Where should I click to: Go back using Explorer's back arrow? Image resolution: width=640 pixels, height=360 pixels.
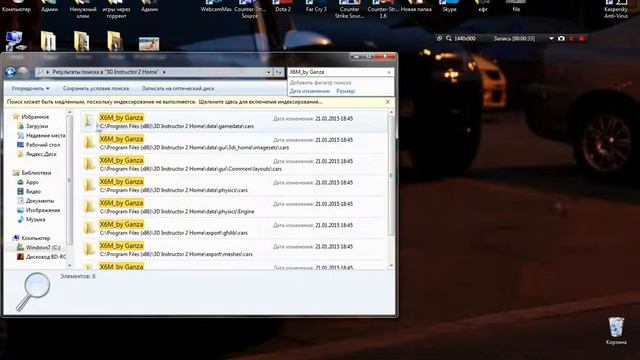tap(10, 72)
